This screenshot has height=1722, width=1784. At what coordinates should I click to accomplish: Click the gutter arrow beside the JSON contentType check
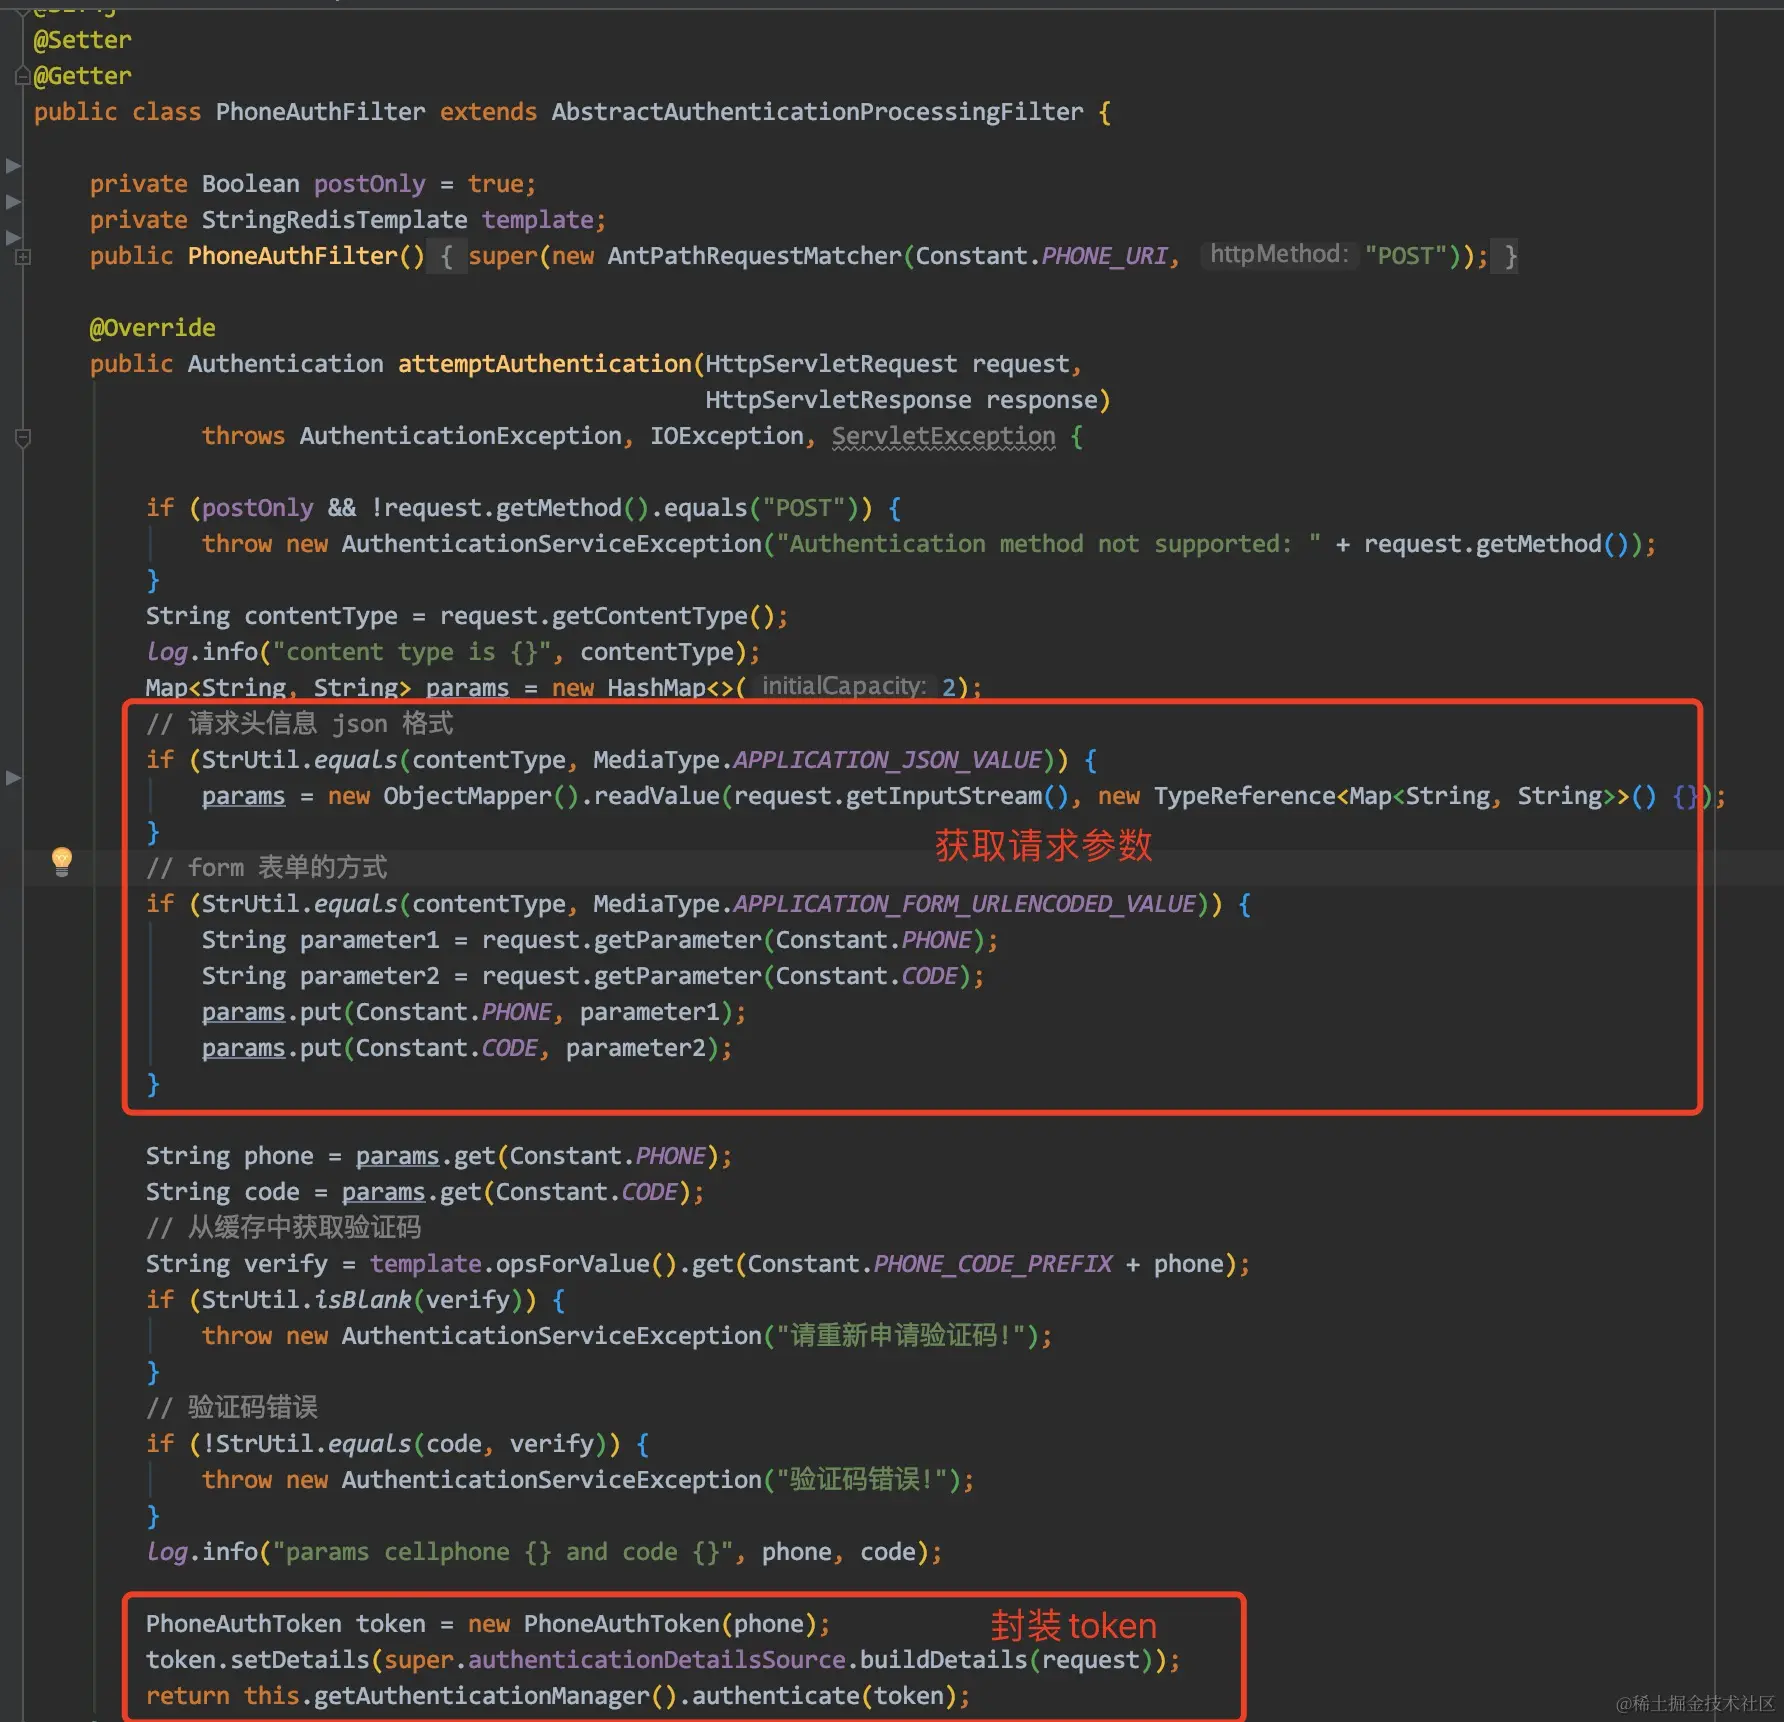13,777
